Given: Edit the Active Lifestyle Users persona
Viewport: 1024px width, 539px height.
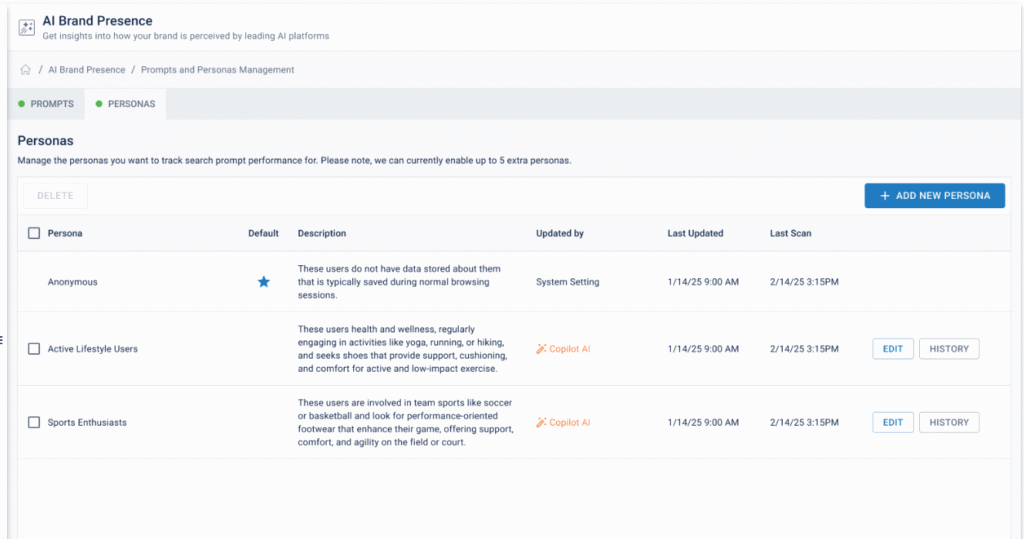Looking at the screenshot, I should pos(892,349).
